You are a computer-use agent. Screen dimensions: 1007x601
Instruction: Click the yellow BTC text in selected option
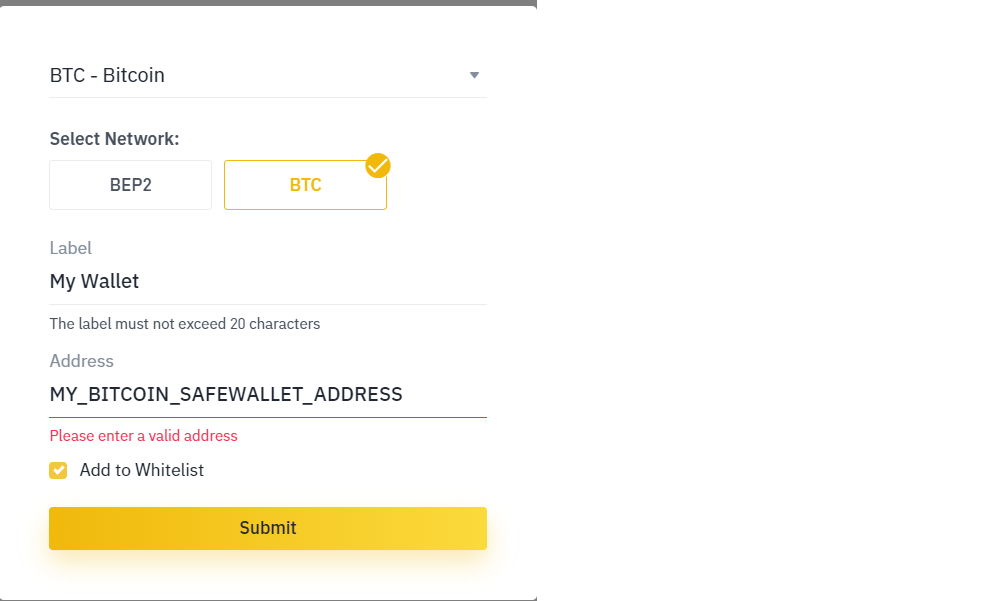(305, 185)
